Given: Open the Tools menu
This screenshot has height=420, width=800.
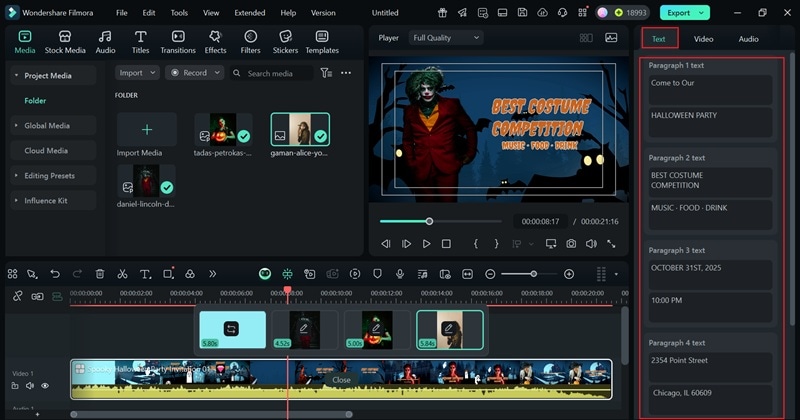Looking at the screenshot, I should pos(179,13).
